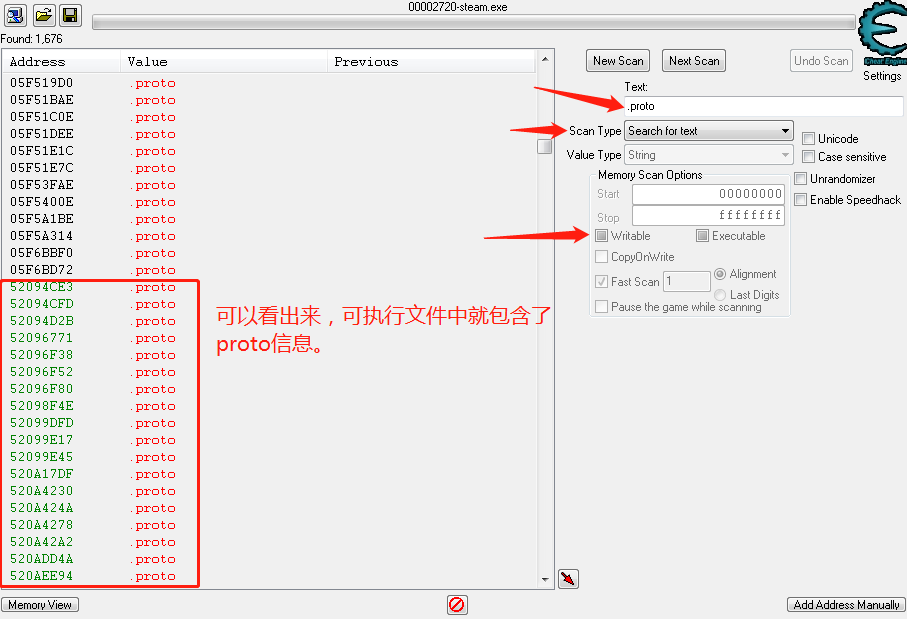Click the red arrow add-to-addresslist icon
Viewport: 907px width, 619px height.
tap(568, 579)
